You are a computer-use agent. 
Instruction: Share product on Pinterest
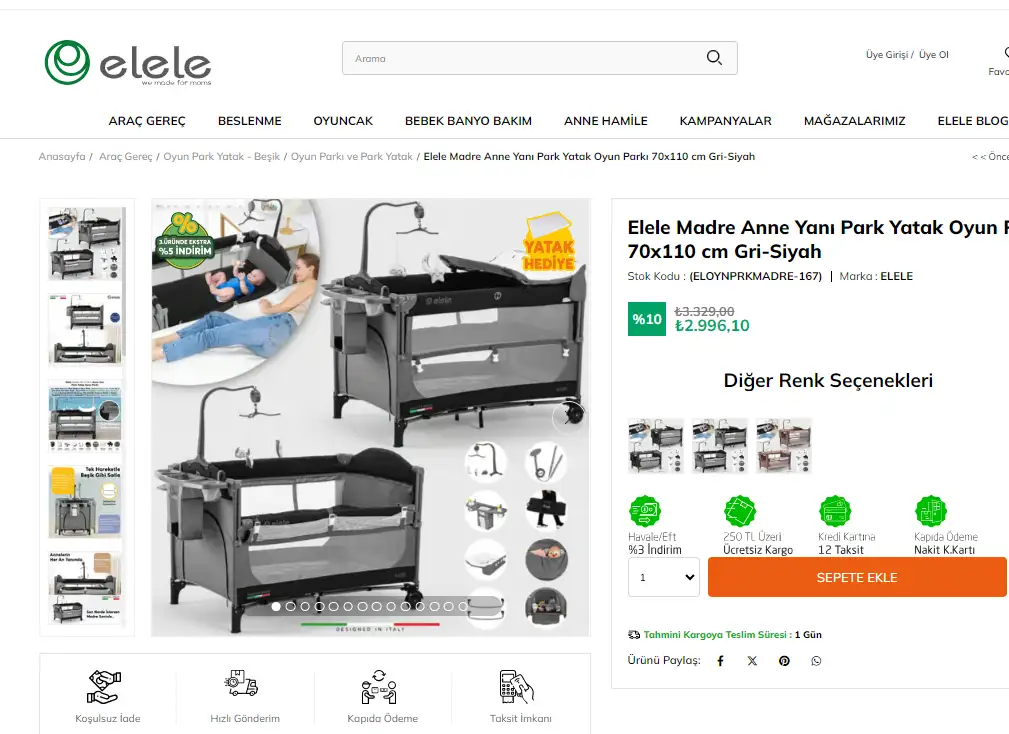784,661
